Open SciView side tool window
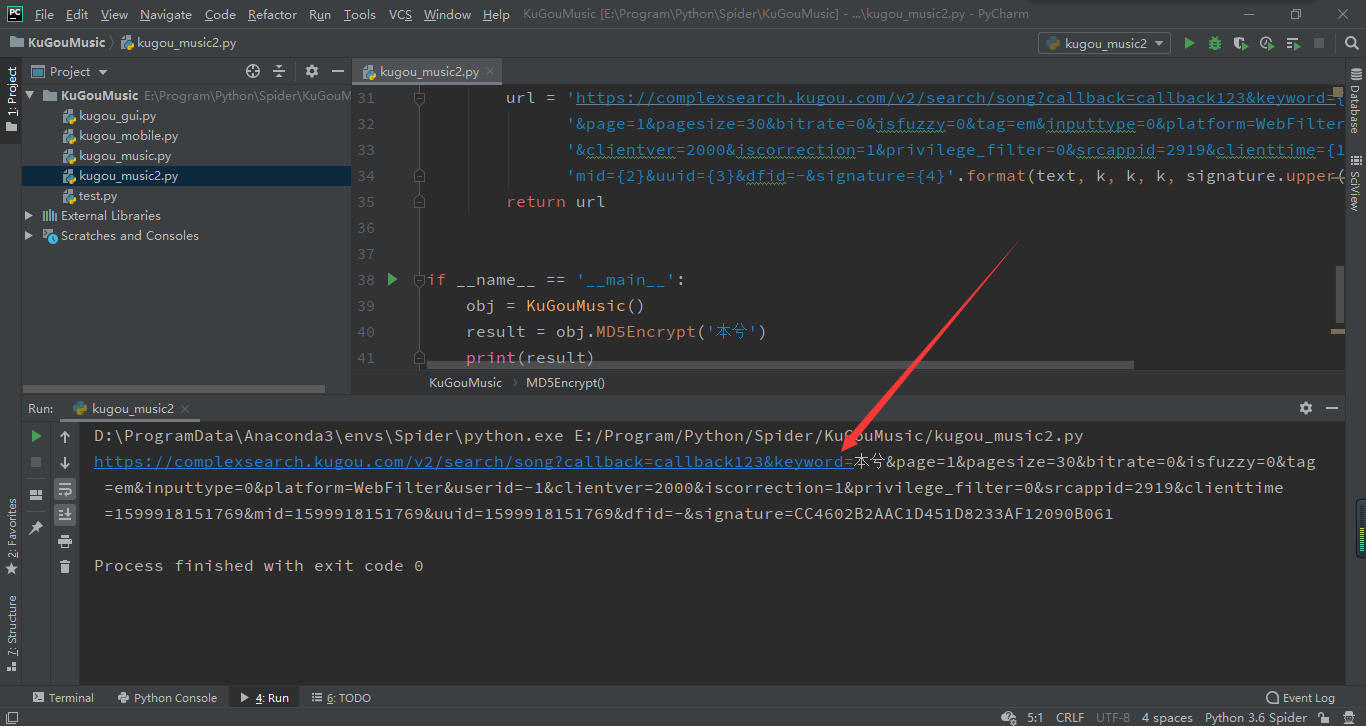 (x=1355, y=181)
